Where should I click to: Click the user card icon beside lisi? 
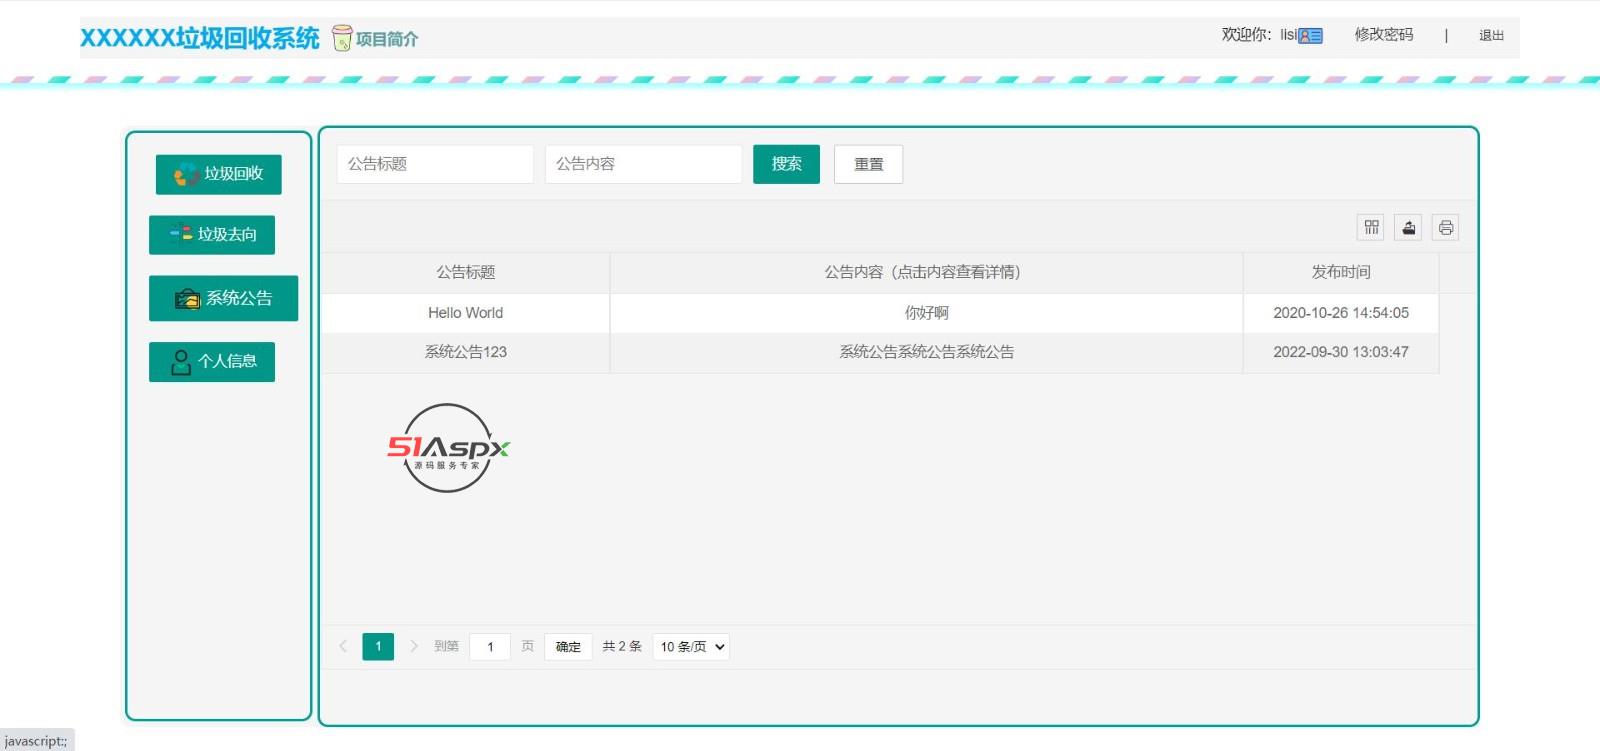(x=1310, y=36)
